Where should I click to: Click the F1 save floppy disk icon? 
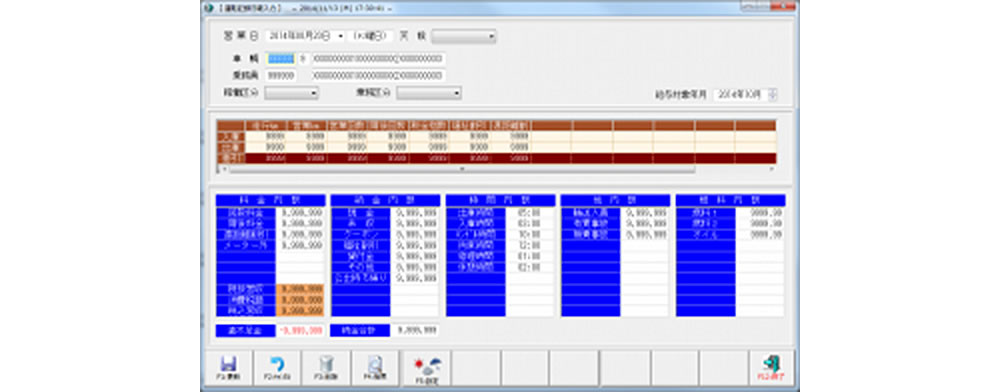[228, 364]
